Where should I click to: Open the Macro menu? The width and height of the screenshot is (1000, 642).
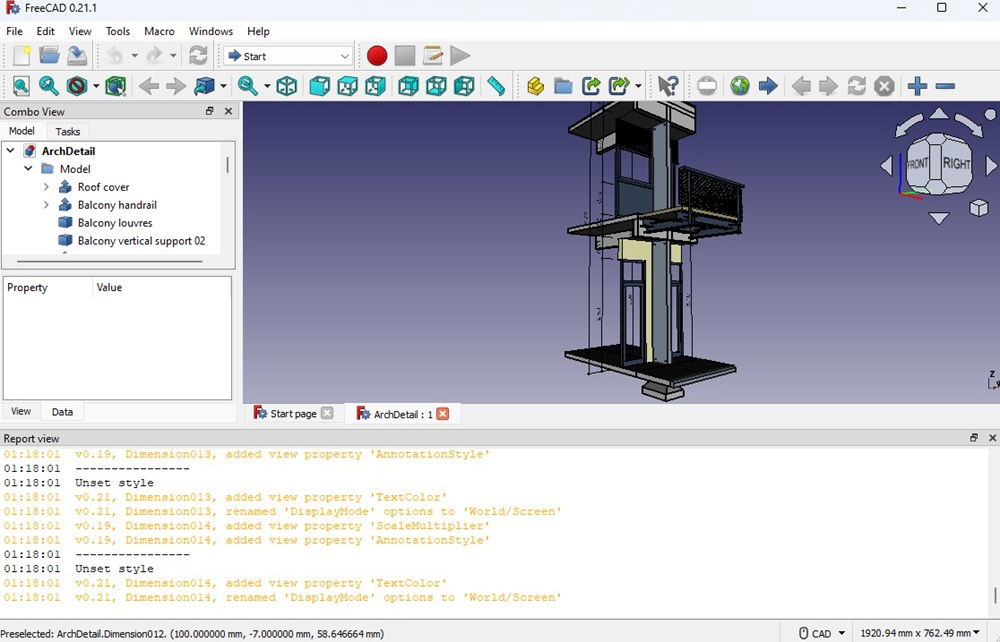(159, 31)
